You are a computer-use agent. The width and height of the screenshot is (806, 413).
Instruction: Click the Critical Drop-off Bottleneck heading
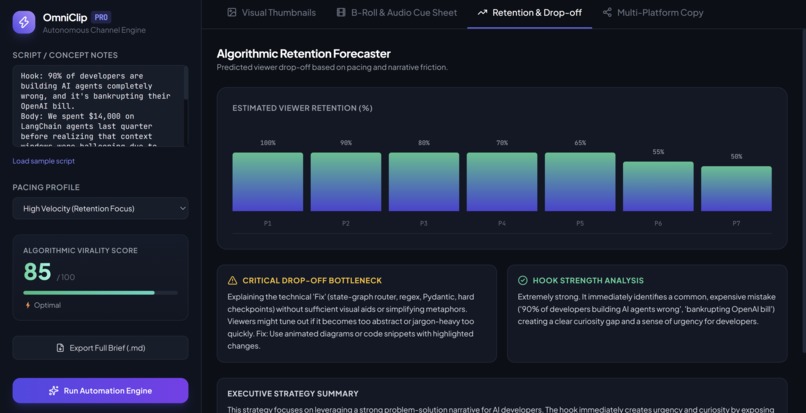click(312, 280)
